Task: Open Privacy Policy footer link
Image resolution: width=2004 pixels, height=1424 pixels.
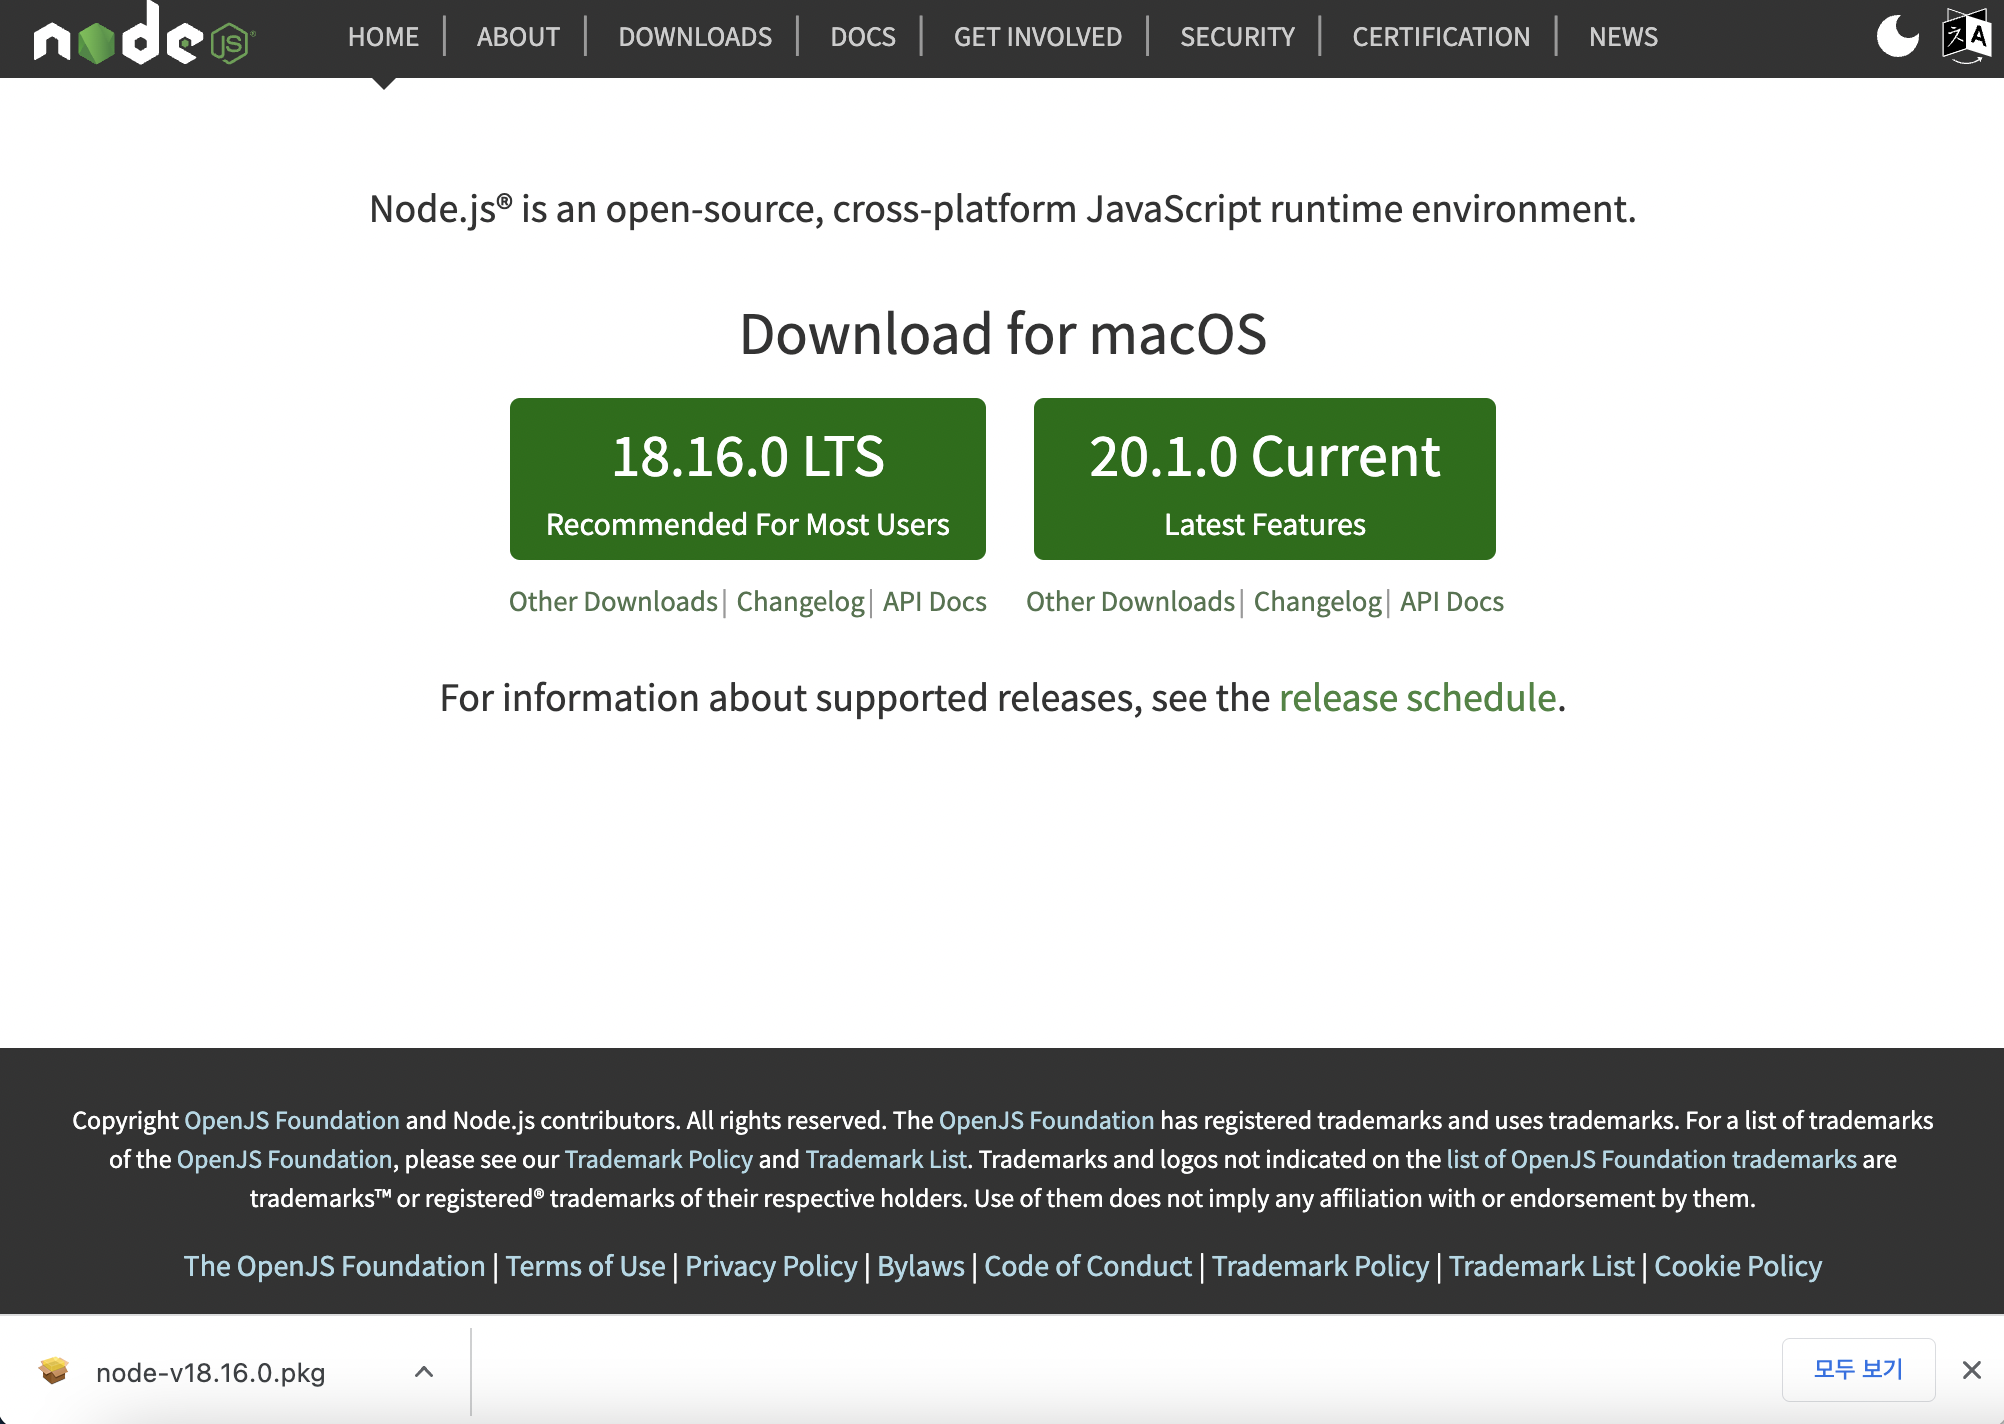Action: pyautogui.click(x=771, y=1266)
